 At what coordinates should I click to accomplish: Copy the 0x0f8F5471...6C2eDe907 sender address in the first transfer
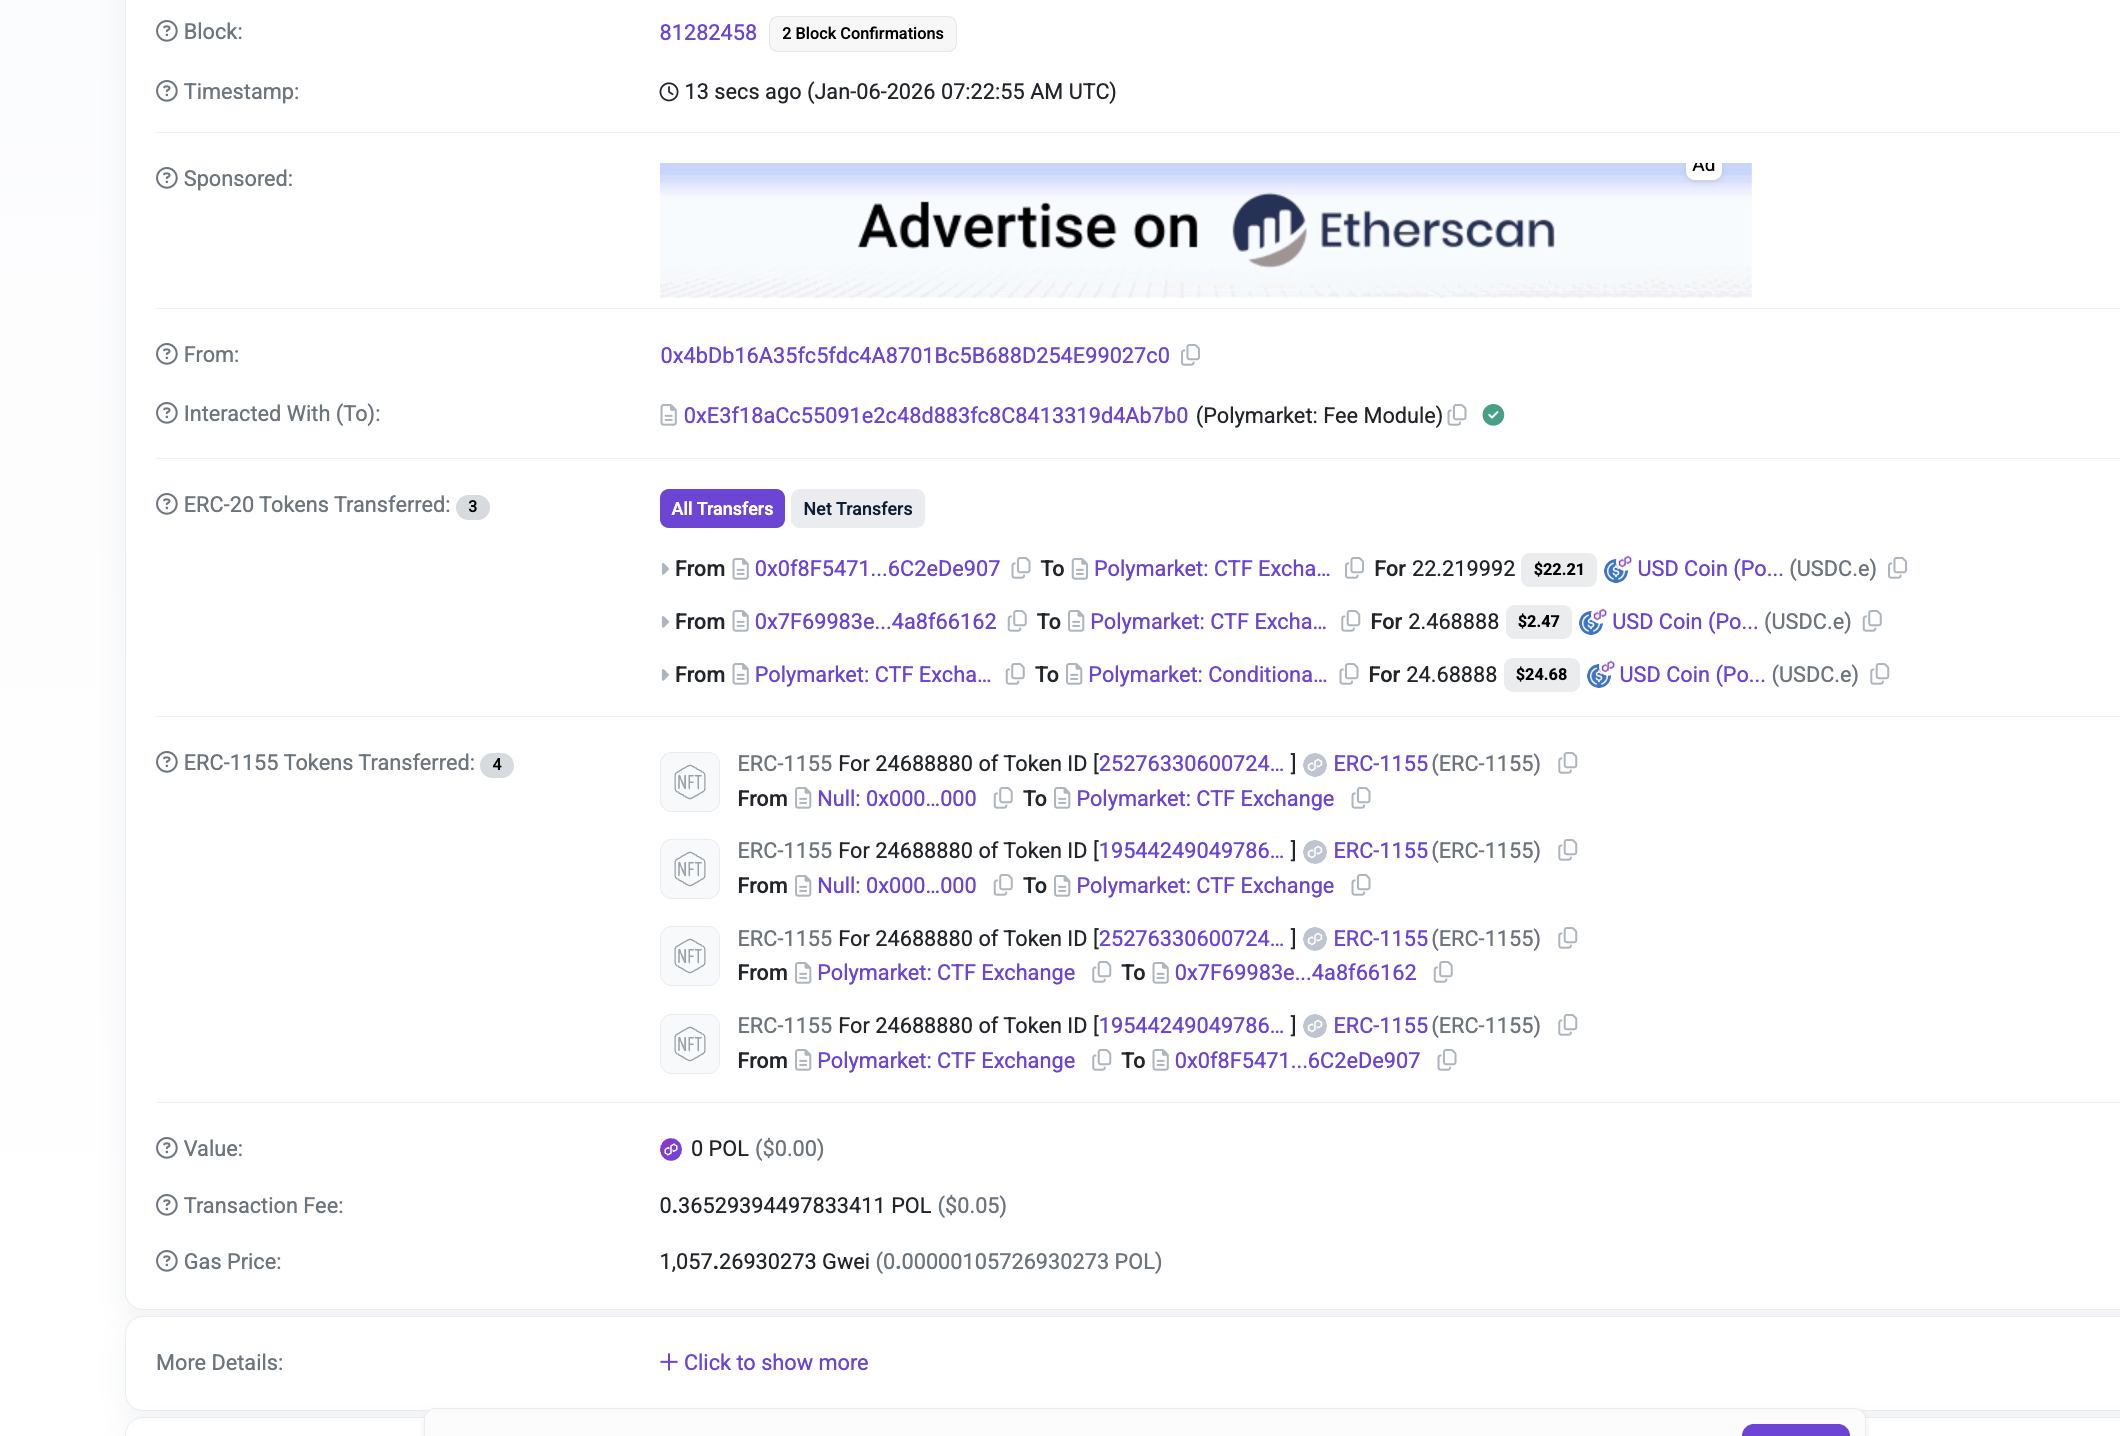click(x=1021, y=568)
